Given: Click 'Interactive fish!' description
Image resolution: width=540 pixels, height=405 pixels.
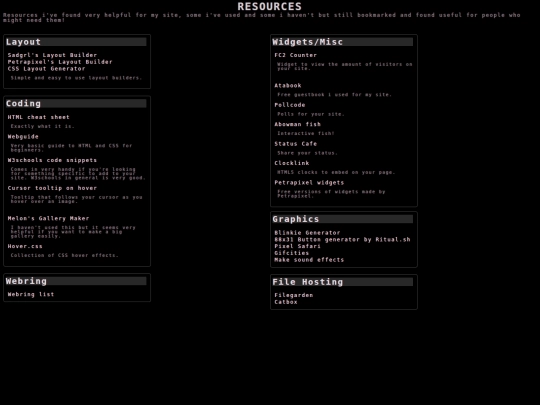Looking at the screenshot, I should click(306, 133).
